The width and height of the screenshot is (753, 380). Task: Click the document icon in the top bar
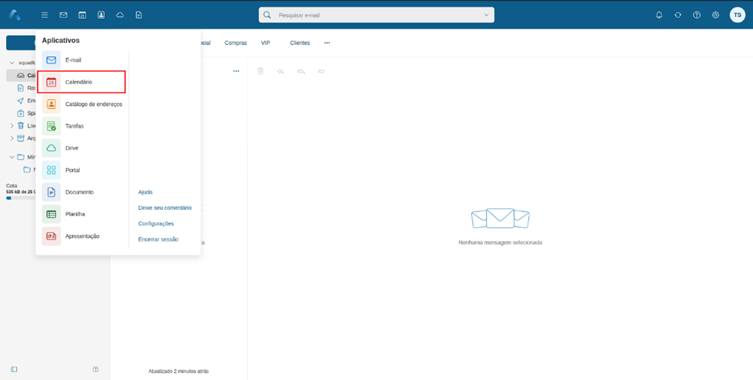(139, 15)
